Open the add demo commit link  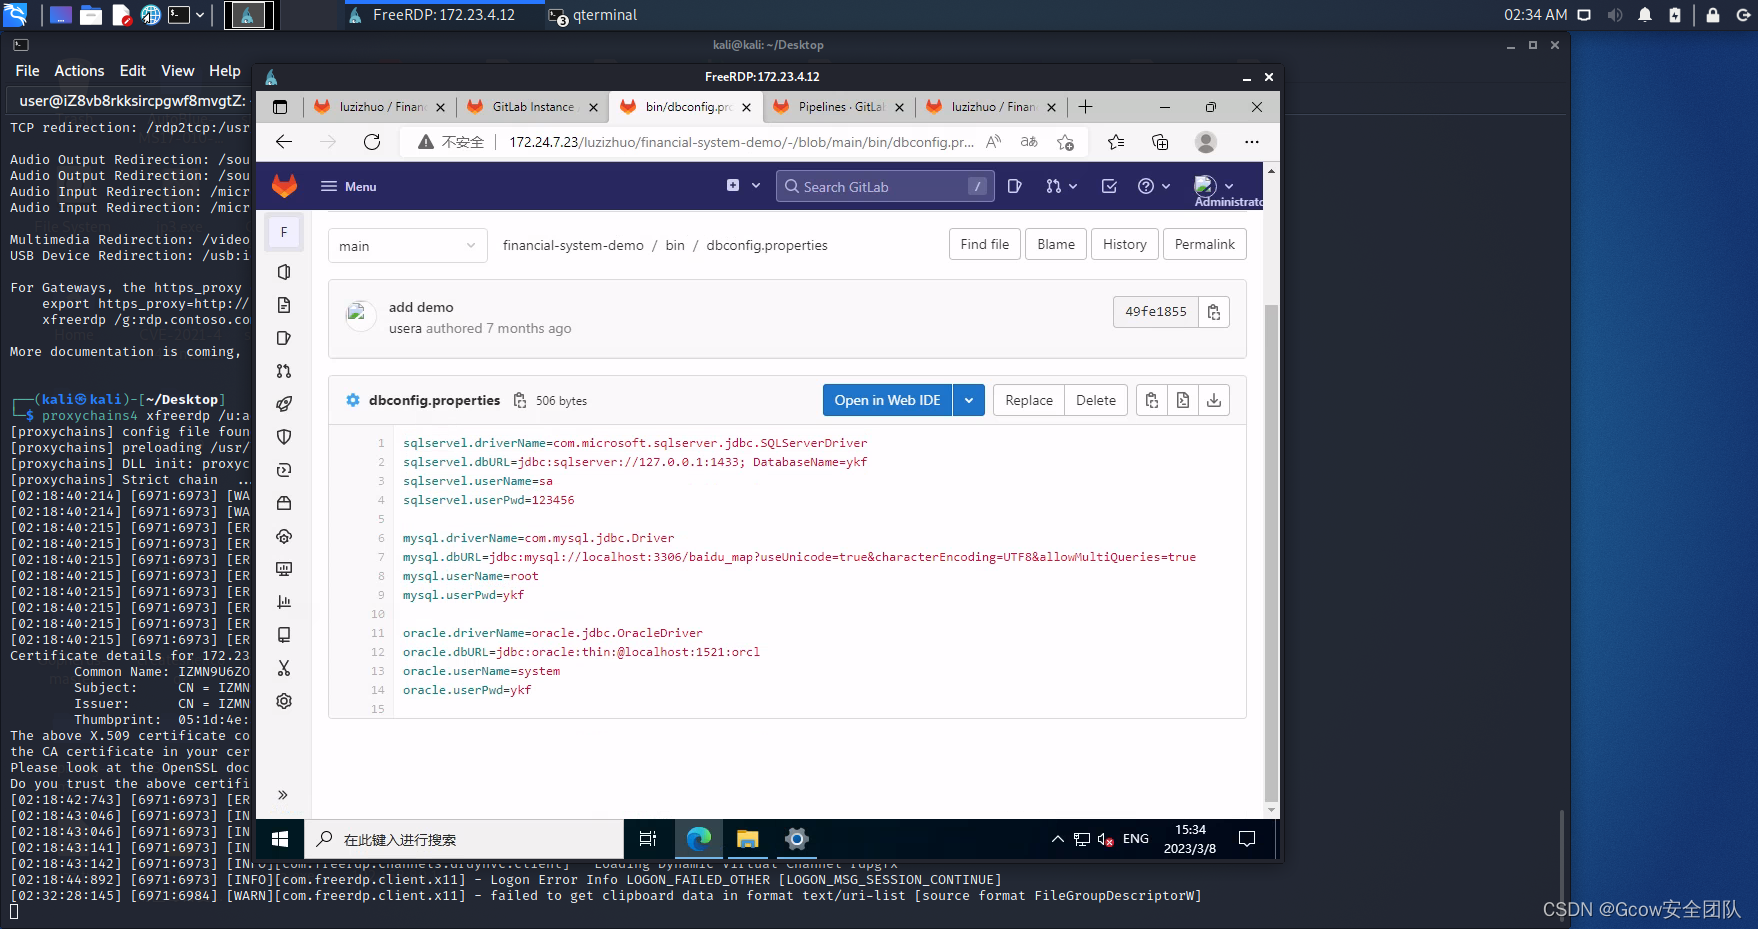click(x=421, y=307)
